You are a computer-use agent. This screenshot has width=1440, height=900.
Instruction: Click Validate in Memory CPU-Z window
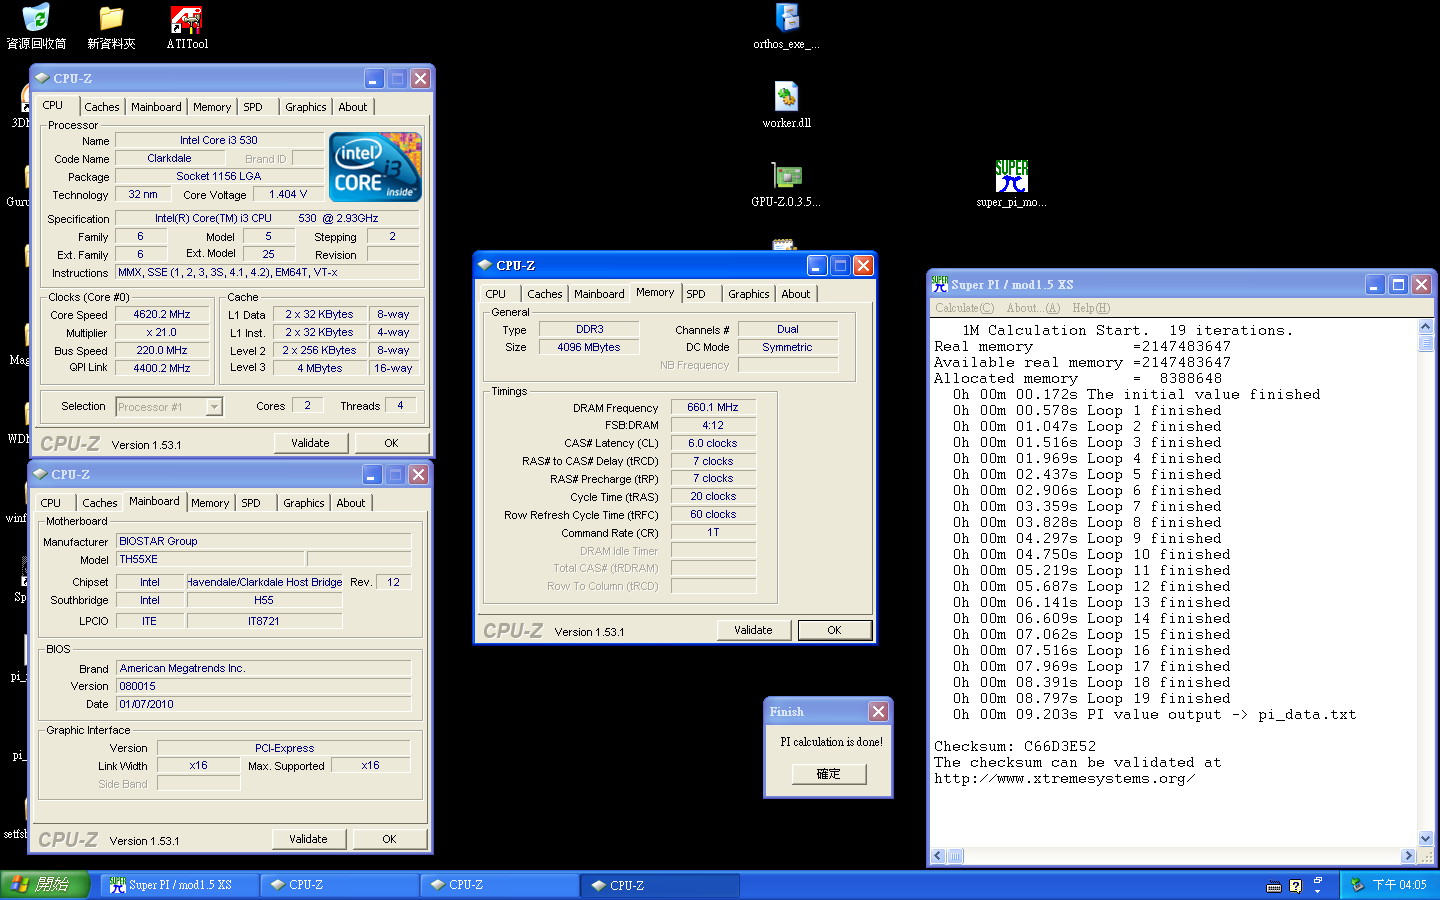pos(753,630)
